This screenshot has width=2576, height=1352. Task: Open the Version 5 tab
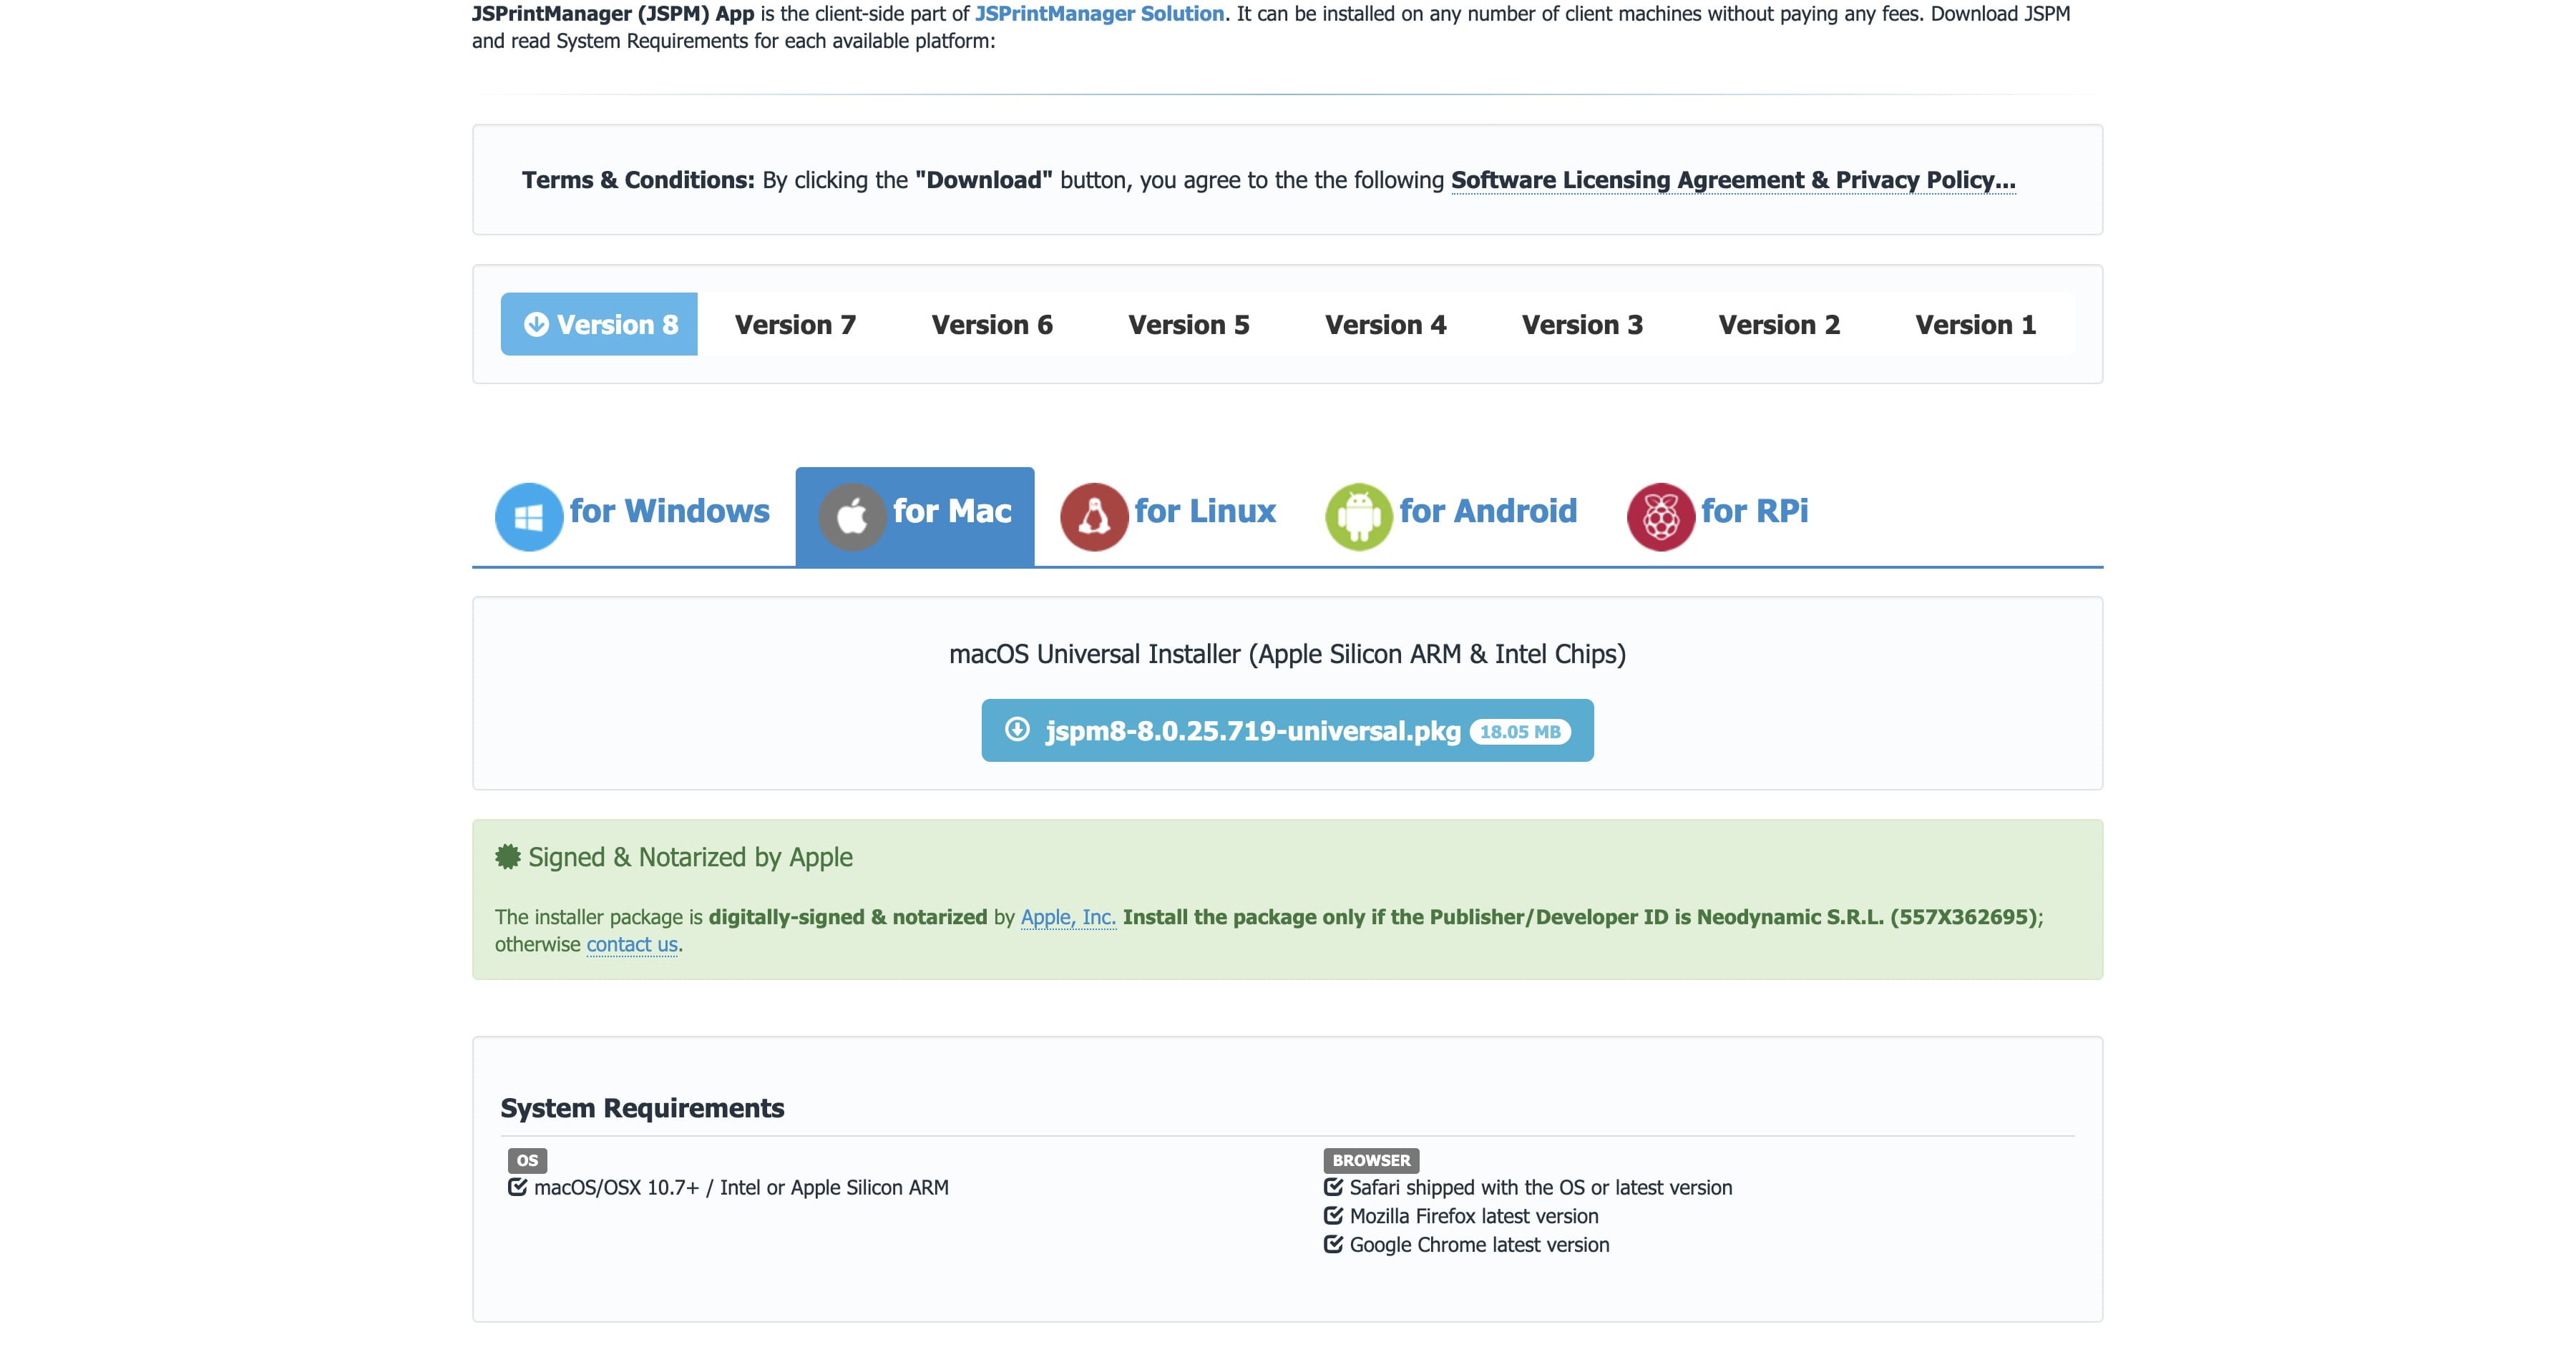(1189, 324)
